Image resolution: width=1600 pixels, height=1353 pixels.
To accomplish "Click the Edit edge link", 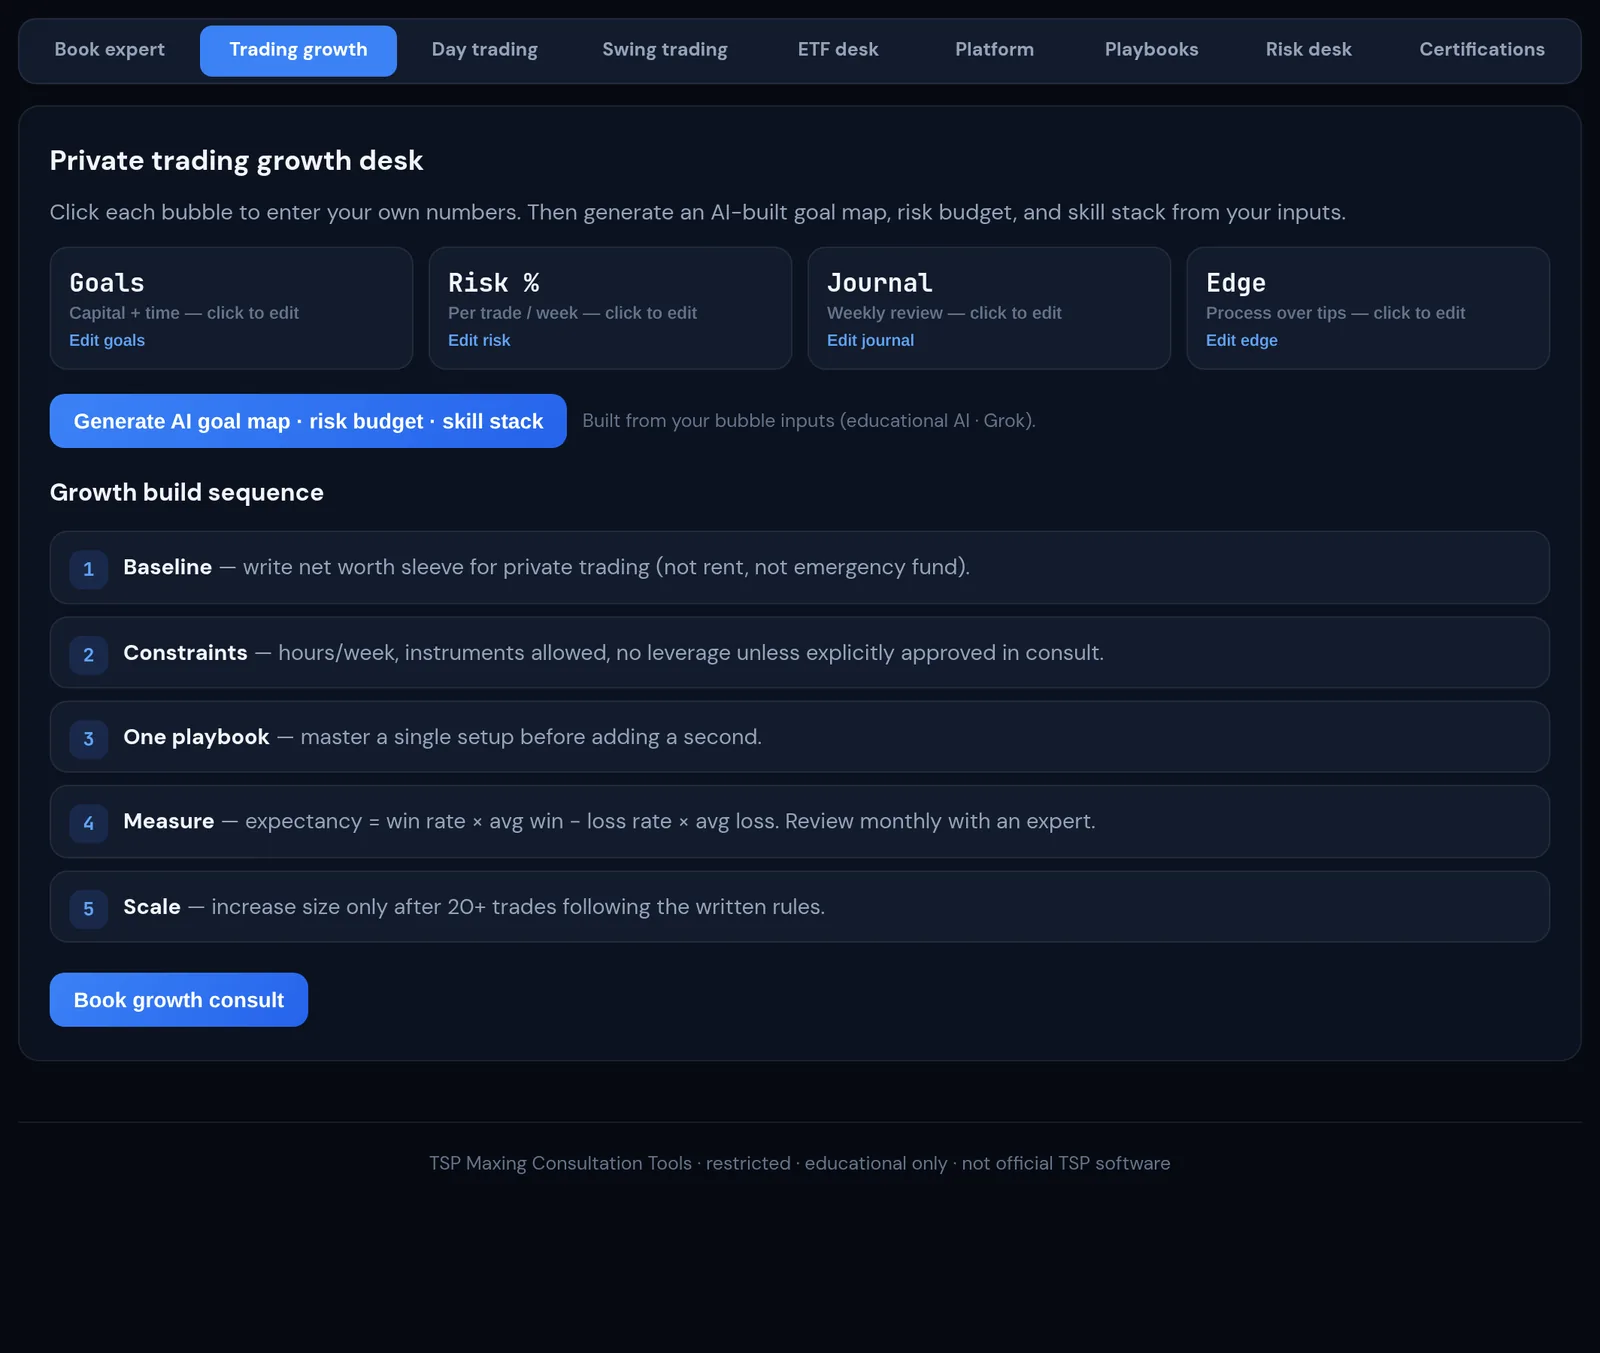I will [1241, 340].
